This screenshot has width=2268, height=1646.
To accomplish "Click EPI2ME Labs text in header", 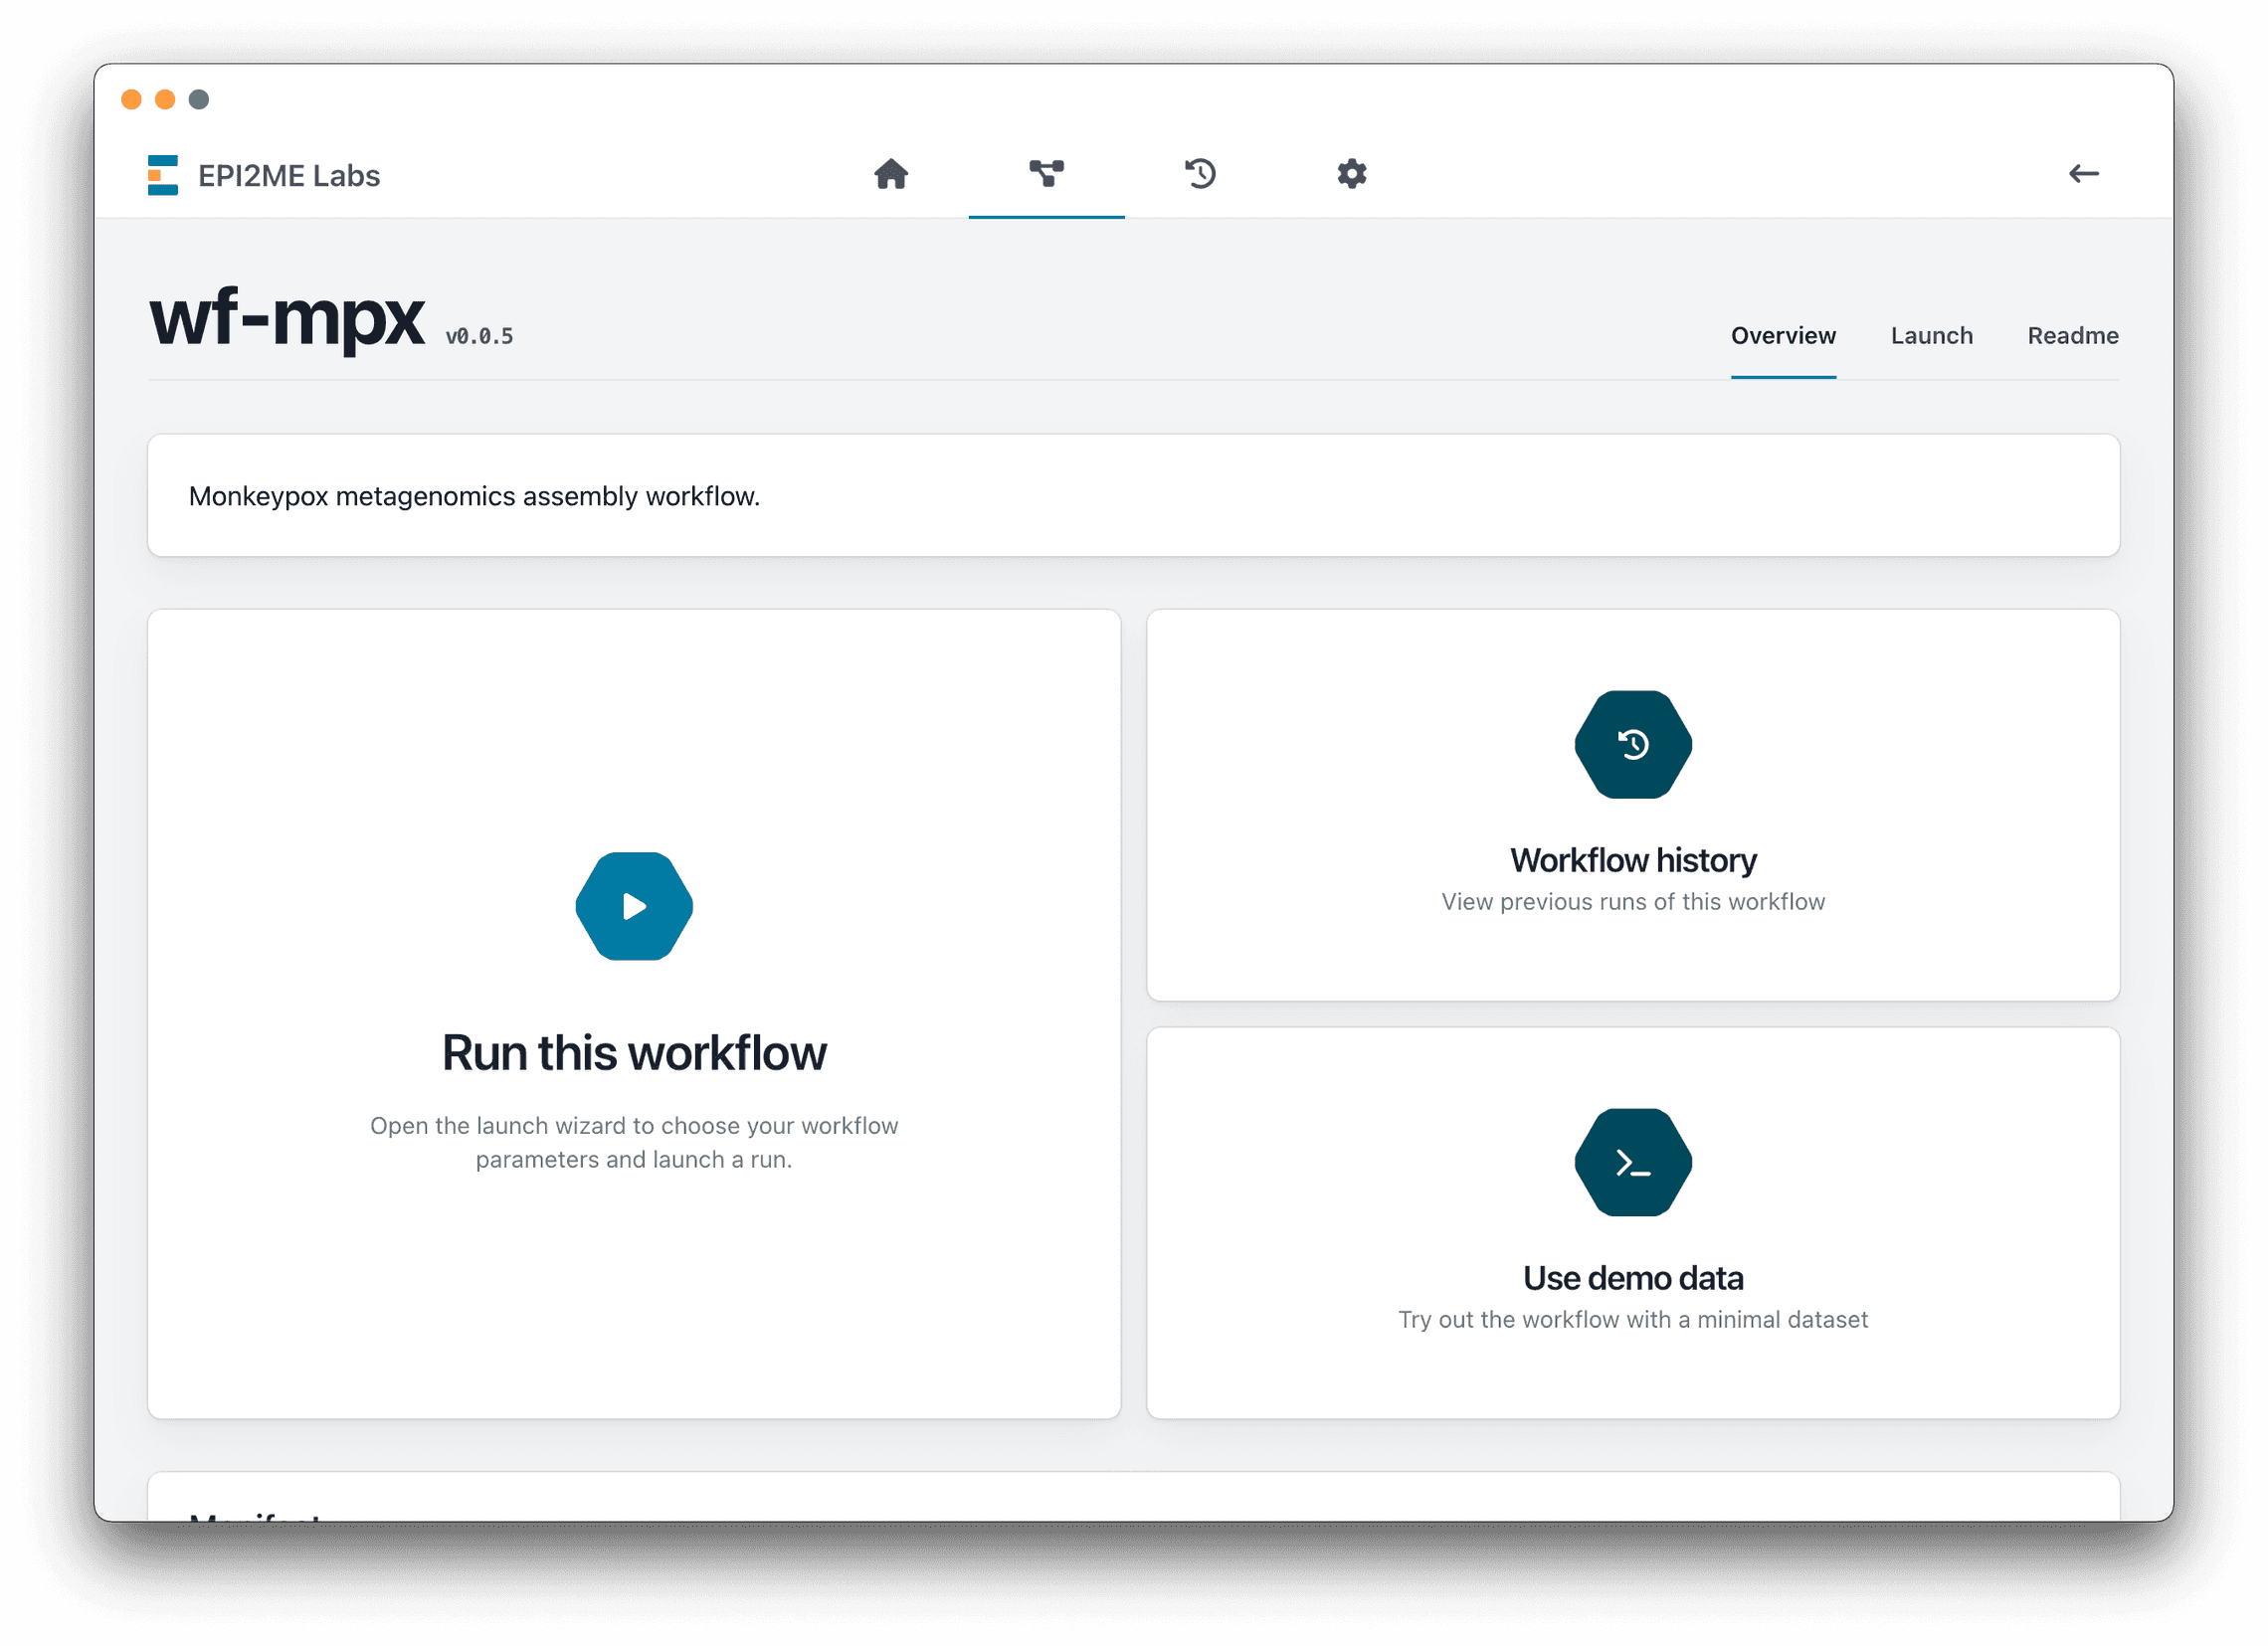I will pos(289,175).
